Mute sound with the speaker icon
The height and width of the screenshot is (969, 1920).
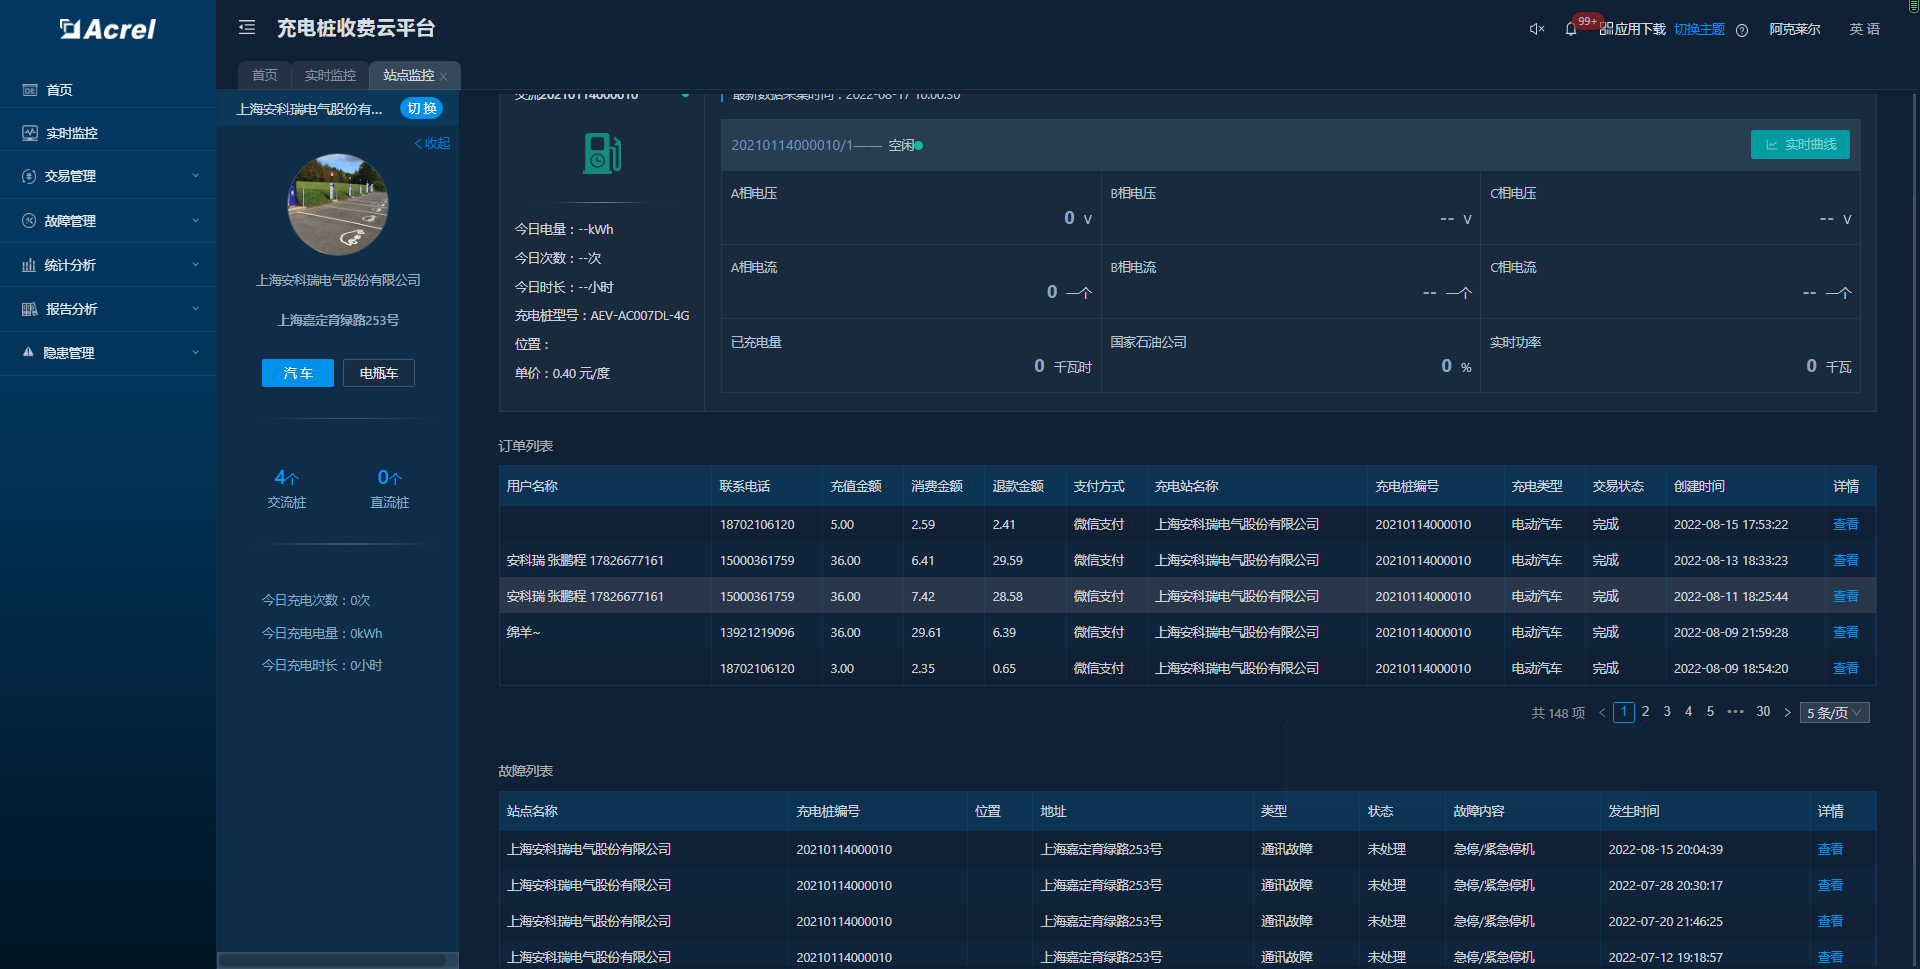pos(1537,29)
